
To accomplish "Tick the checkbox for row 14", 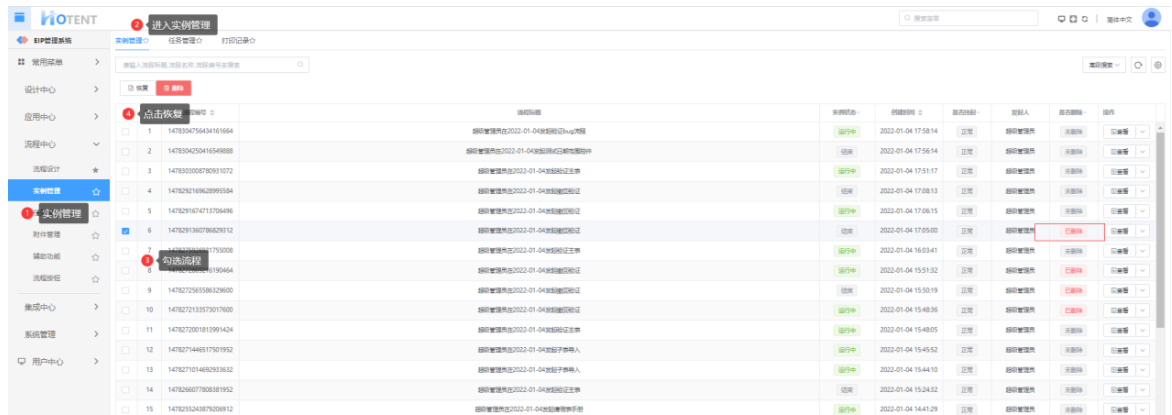I will click(x=126, y=390).
